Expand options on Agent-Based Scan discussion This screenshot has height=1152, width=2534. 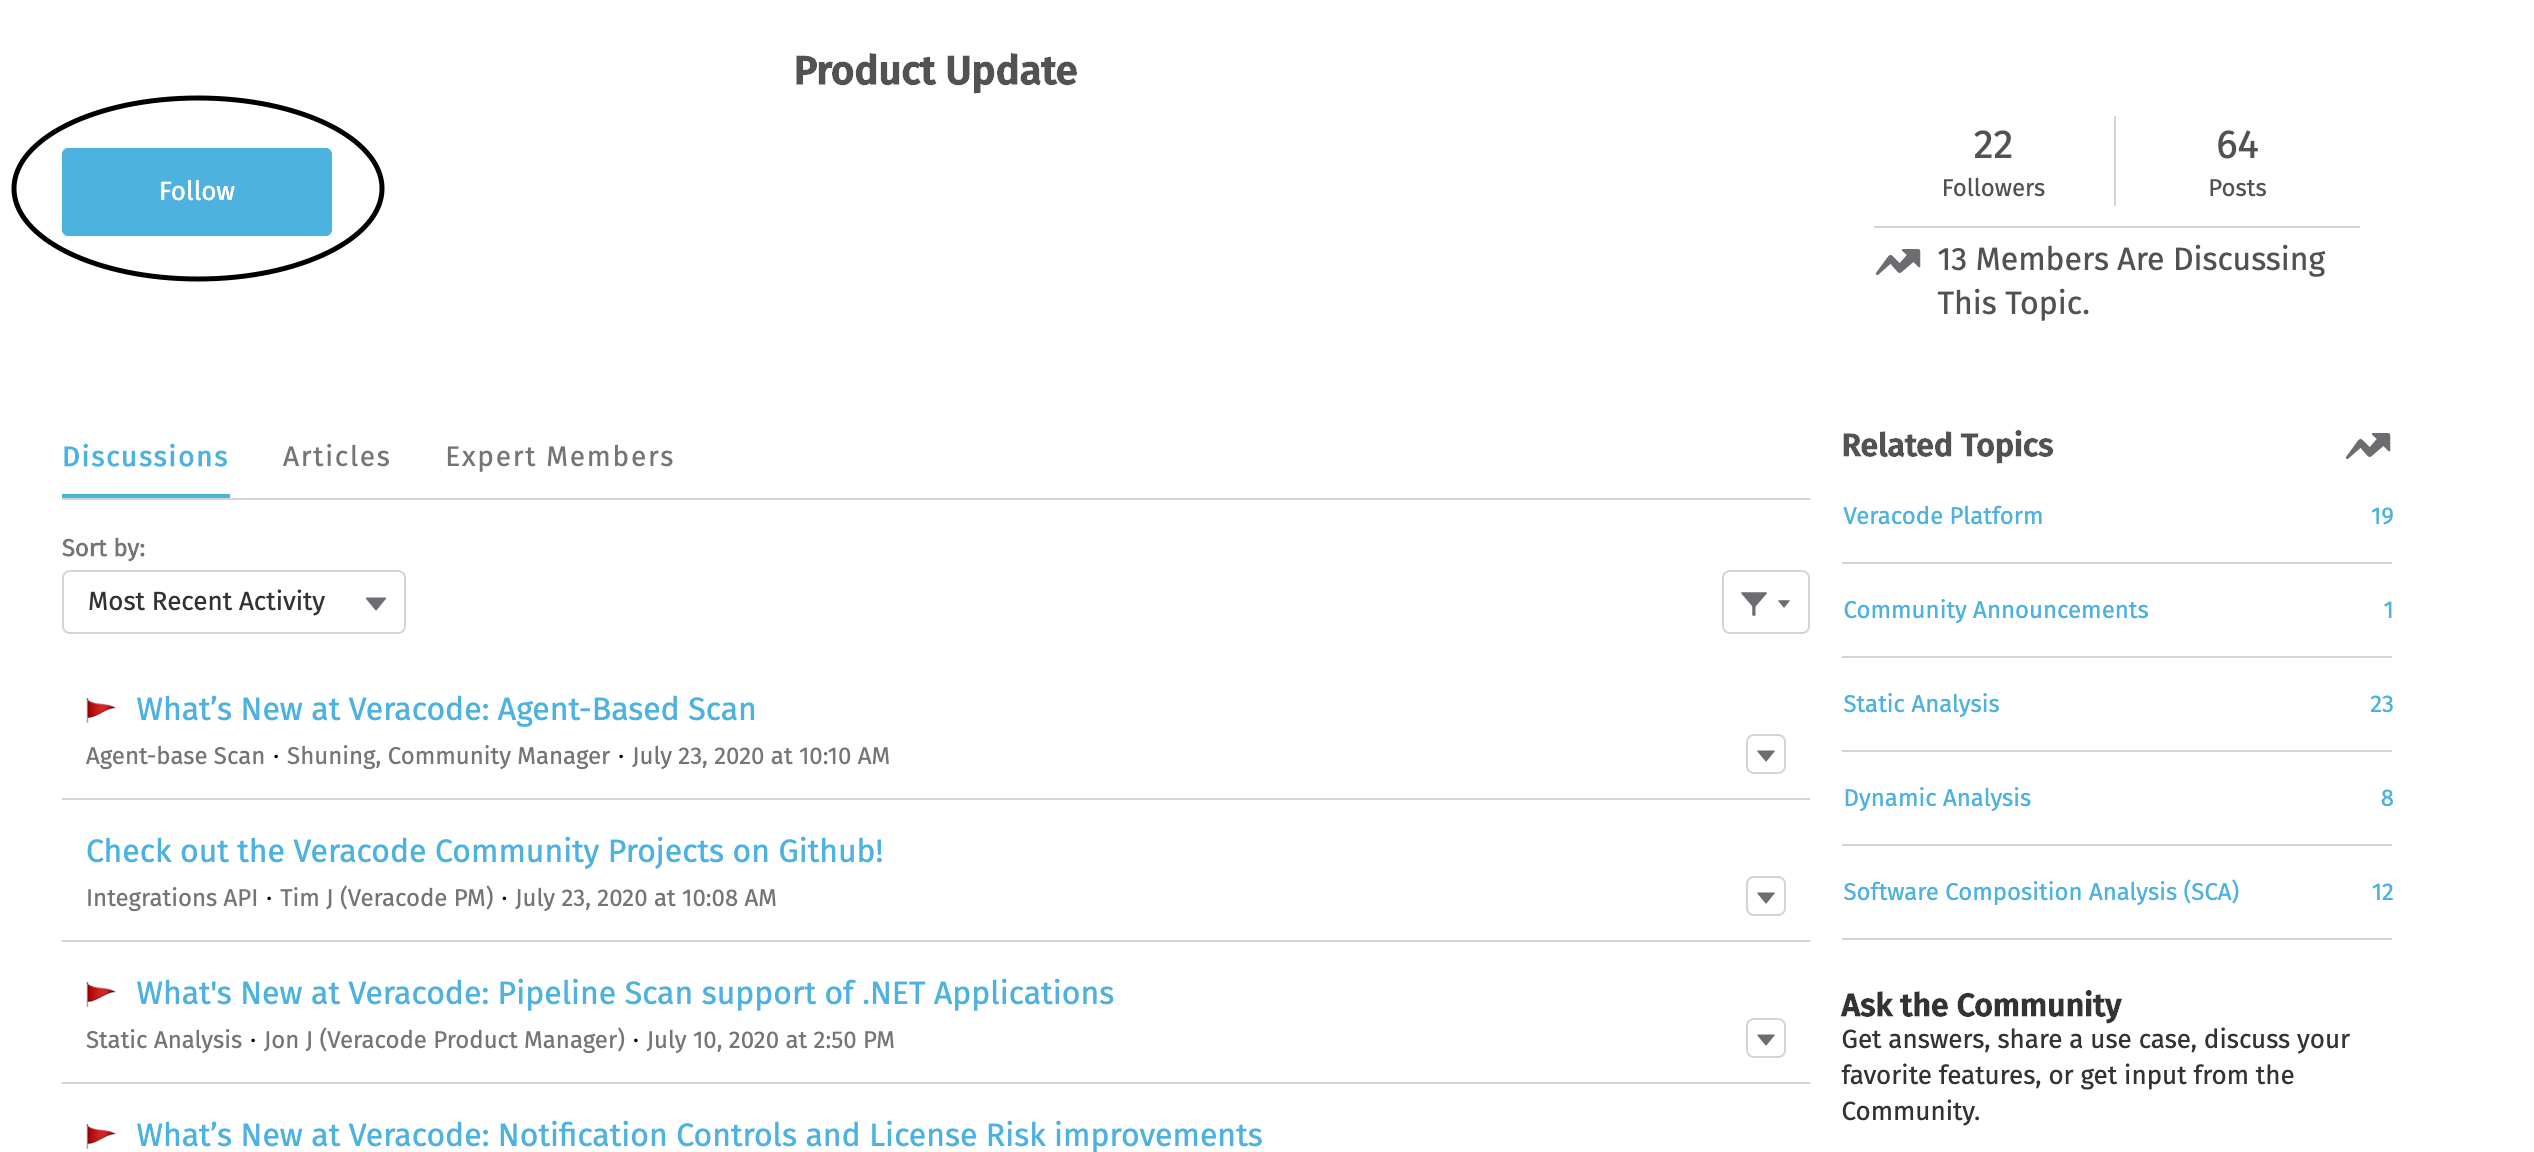[1765, 755]
